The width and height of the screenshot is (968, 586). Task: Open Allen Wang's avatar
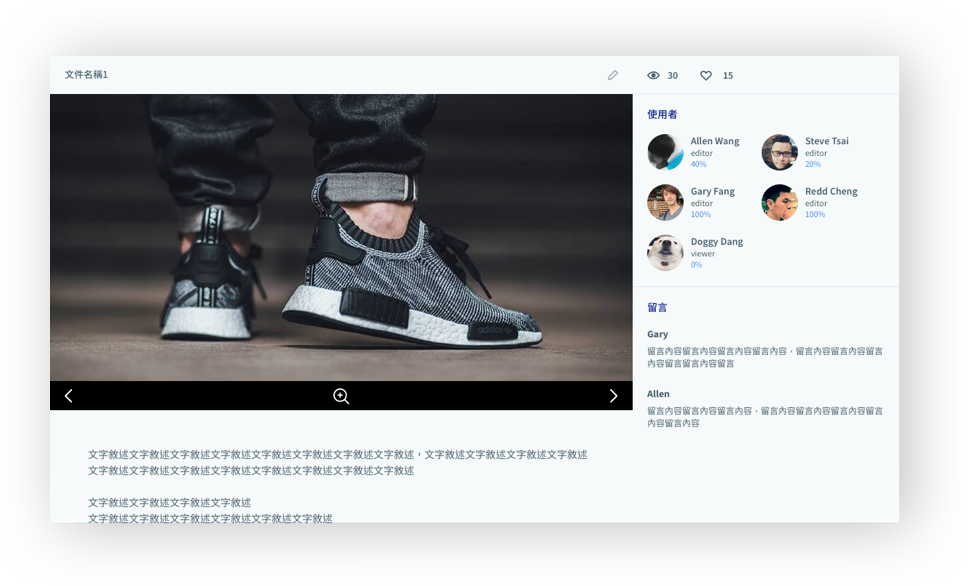[x=665, y=152]
